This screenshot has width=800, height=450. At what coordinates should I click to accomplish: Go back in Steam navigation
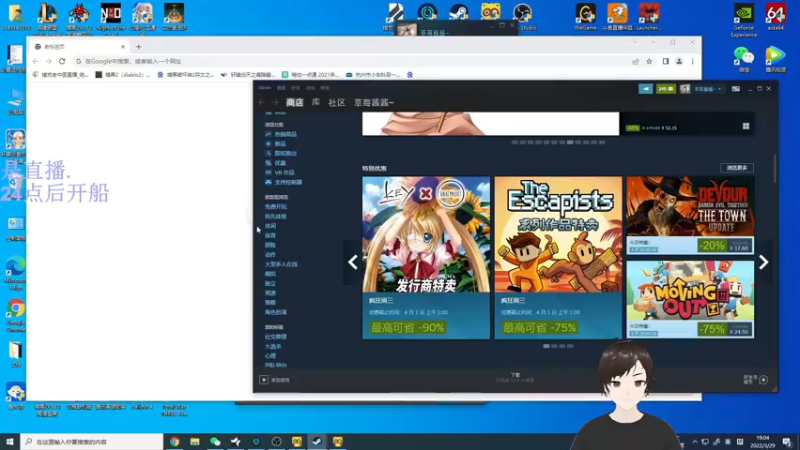[x=262, y=103]
